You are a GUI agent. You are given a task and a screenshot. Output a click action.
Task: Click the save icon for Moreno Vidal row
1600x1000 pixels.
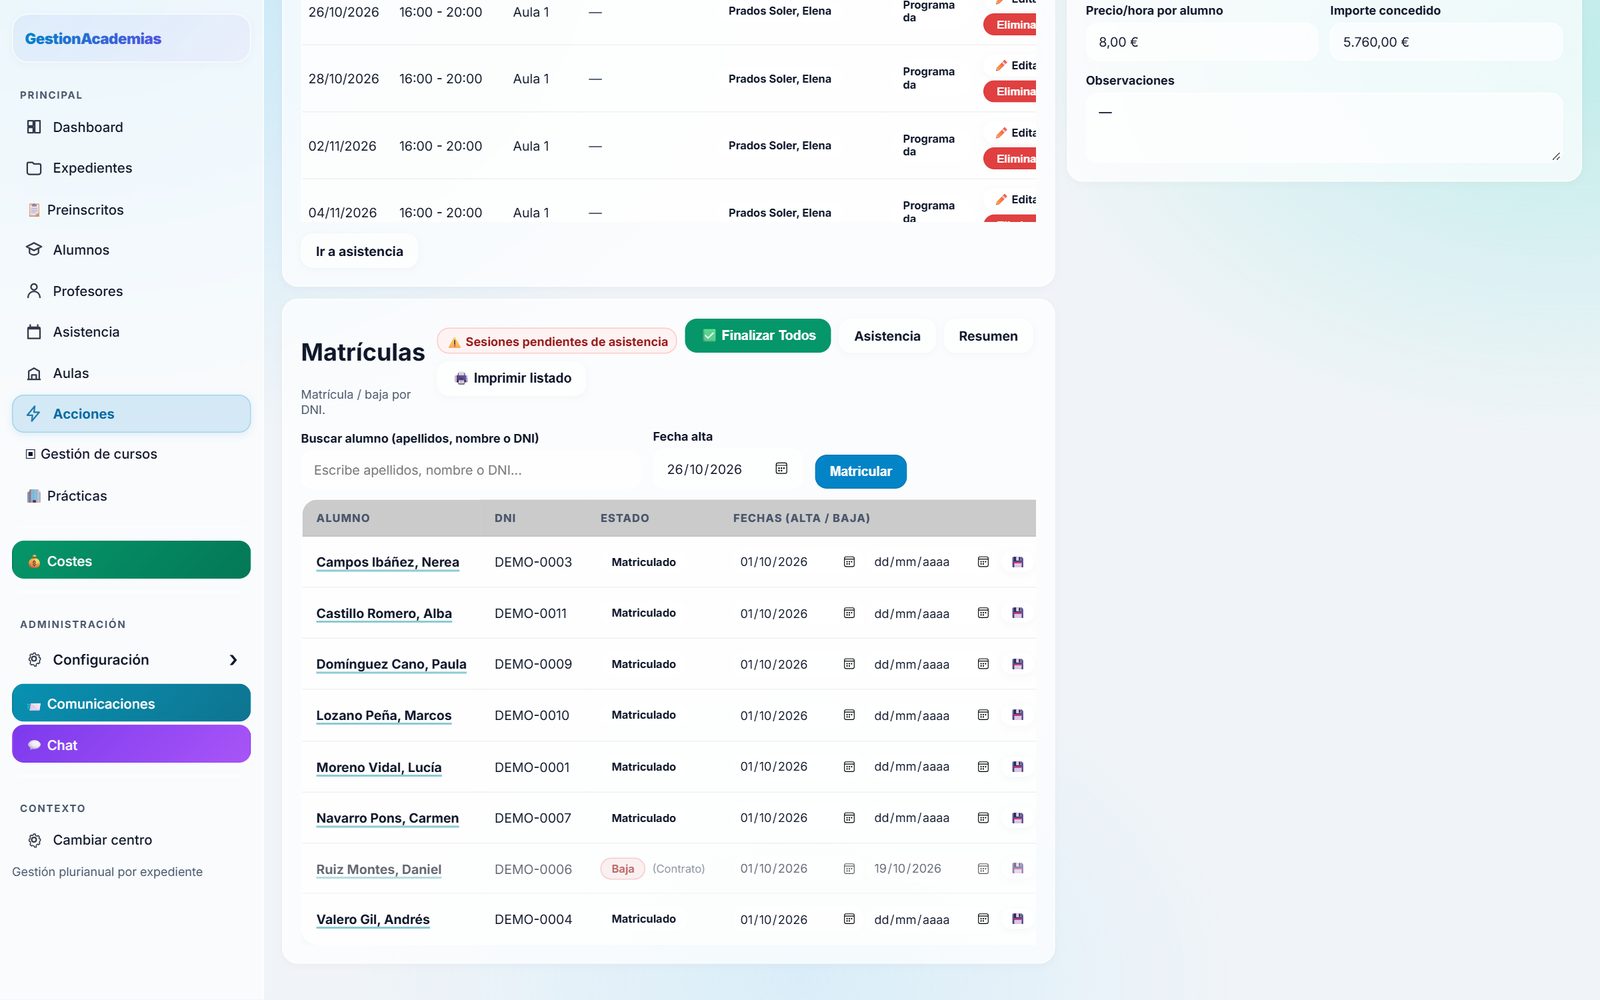[1017, 767]
